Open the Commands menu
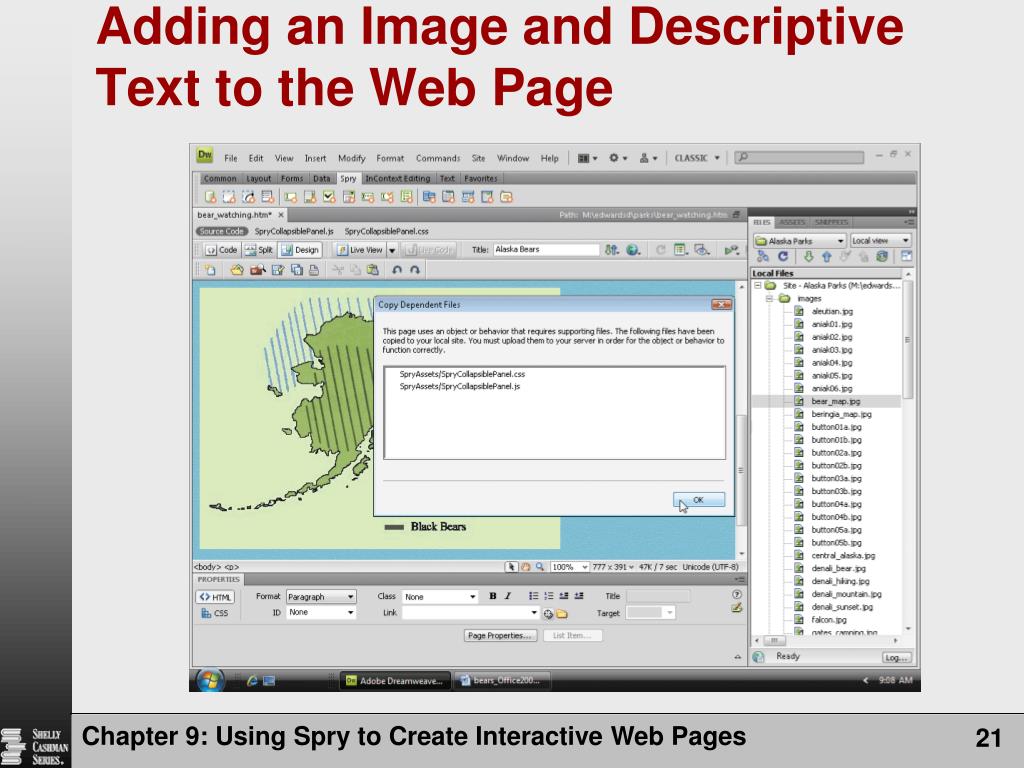1024x768 pixels. point(438,158)
